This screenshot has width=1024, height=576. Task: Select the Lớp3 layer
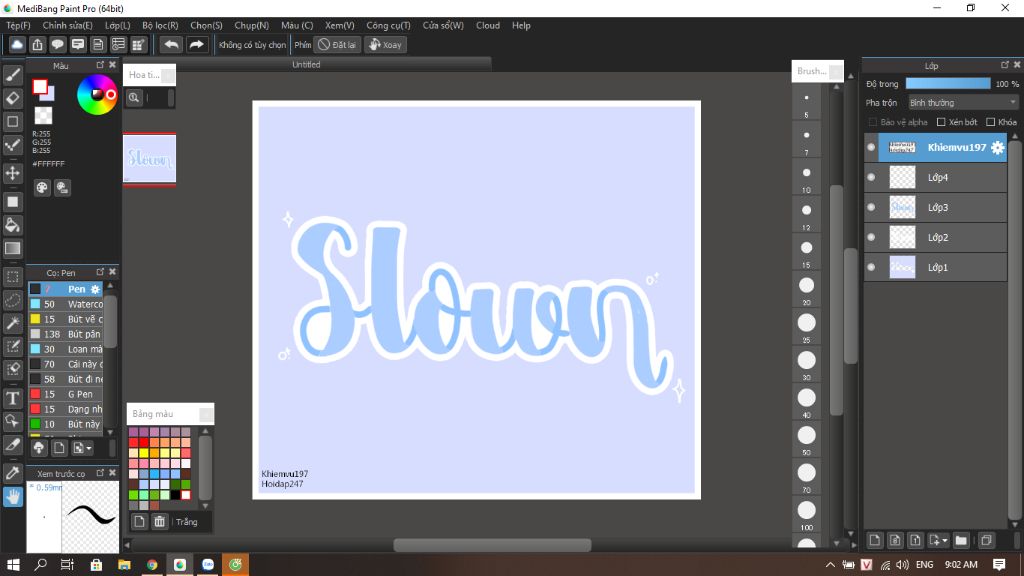point(936,207)
